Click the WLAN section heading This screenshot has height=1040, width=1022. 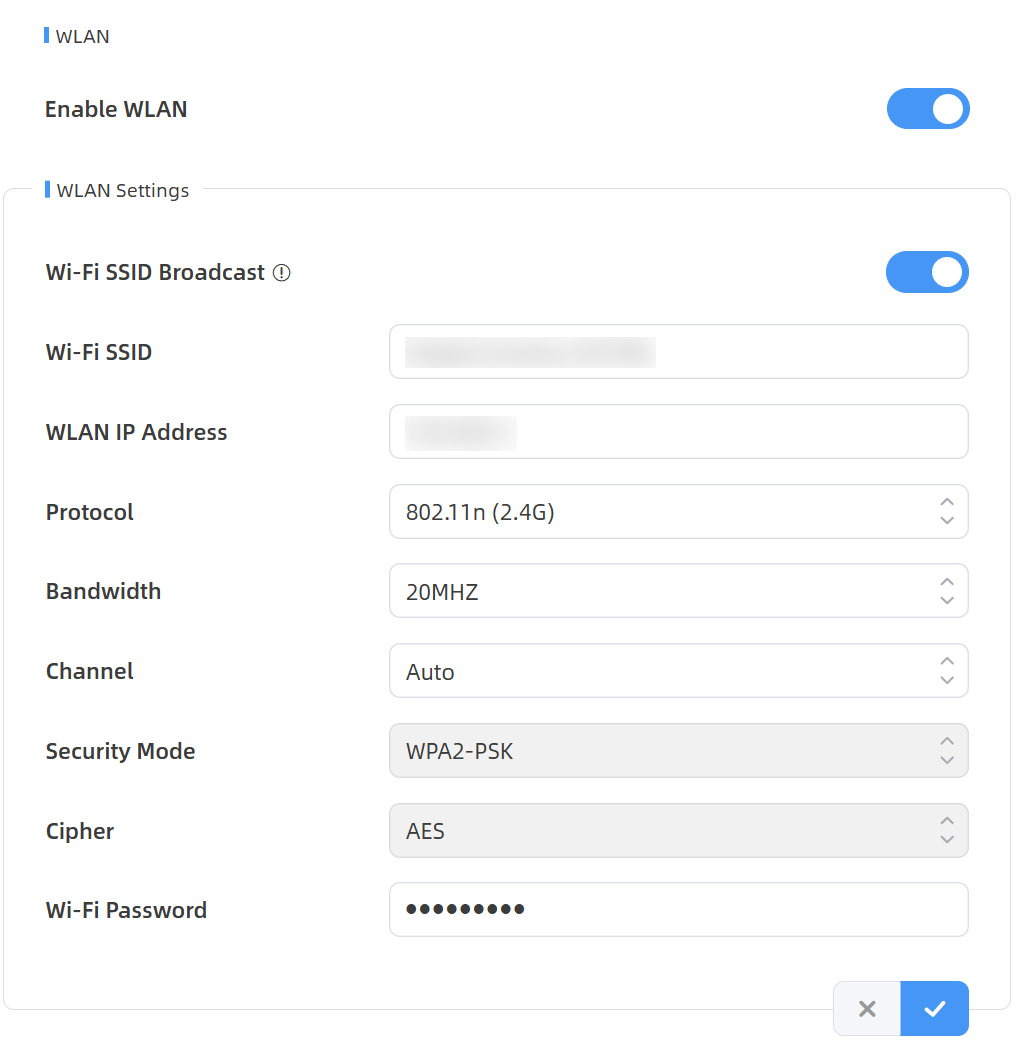click(x=82, y=36)
